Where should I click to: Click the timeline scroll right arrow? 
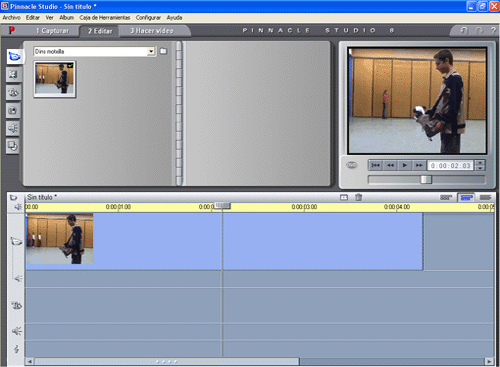[489, 361]
